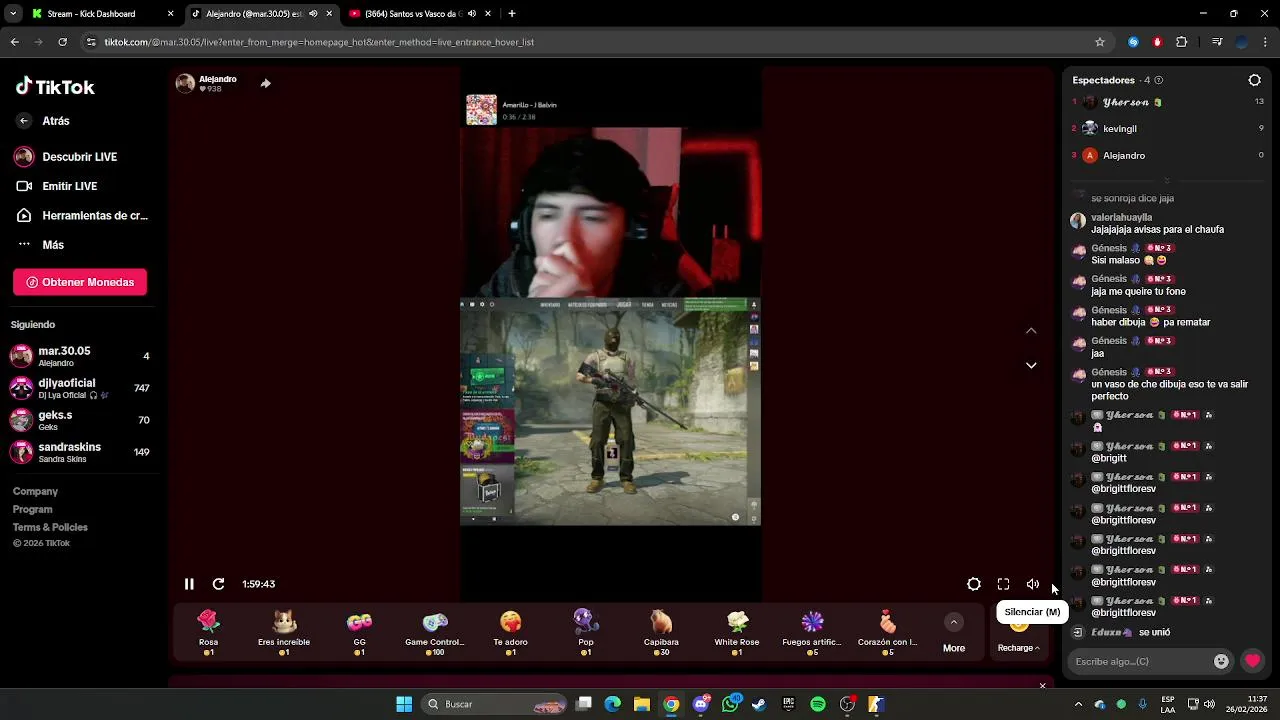Send the GG gift
Viewport: 1280px width, 720px height.
[359, 632]
